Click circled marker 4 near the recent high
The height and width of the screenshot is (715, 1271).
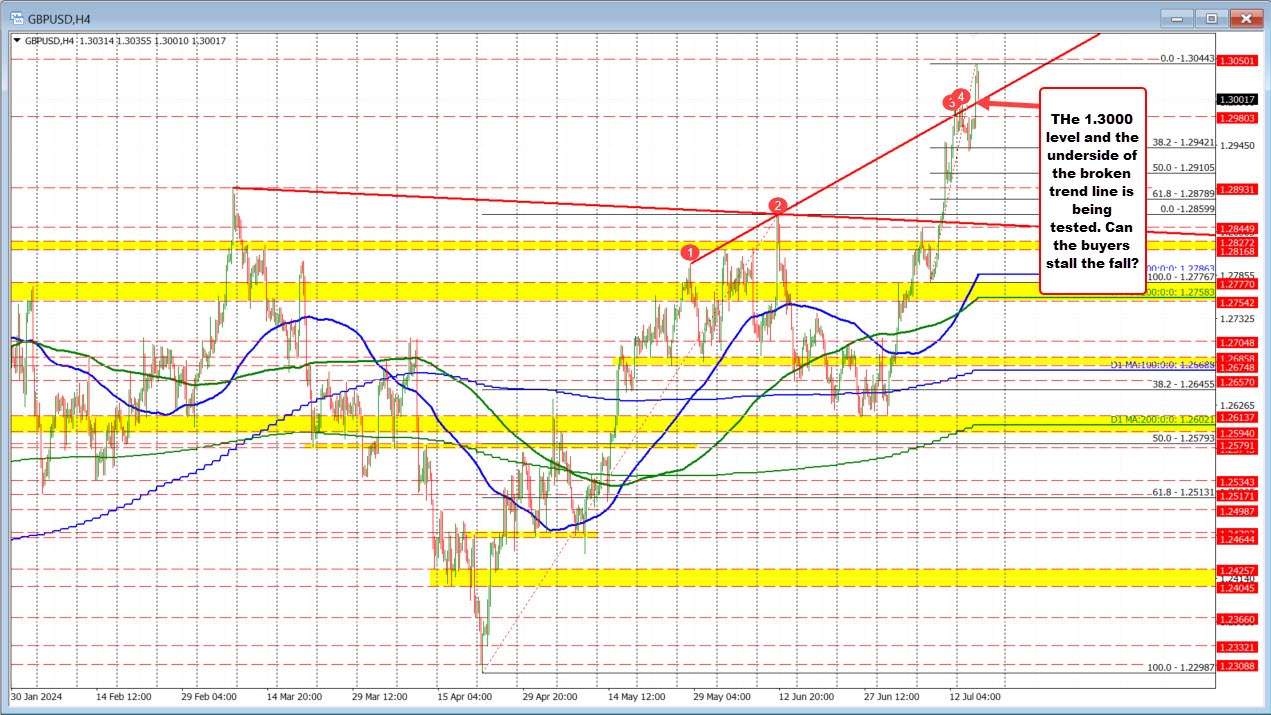coord(962,96)
